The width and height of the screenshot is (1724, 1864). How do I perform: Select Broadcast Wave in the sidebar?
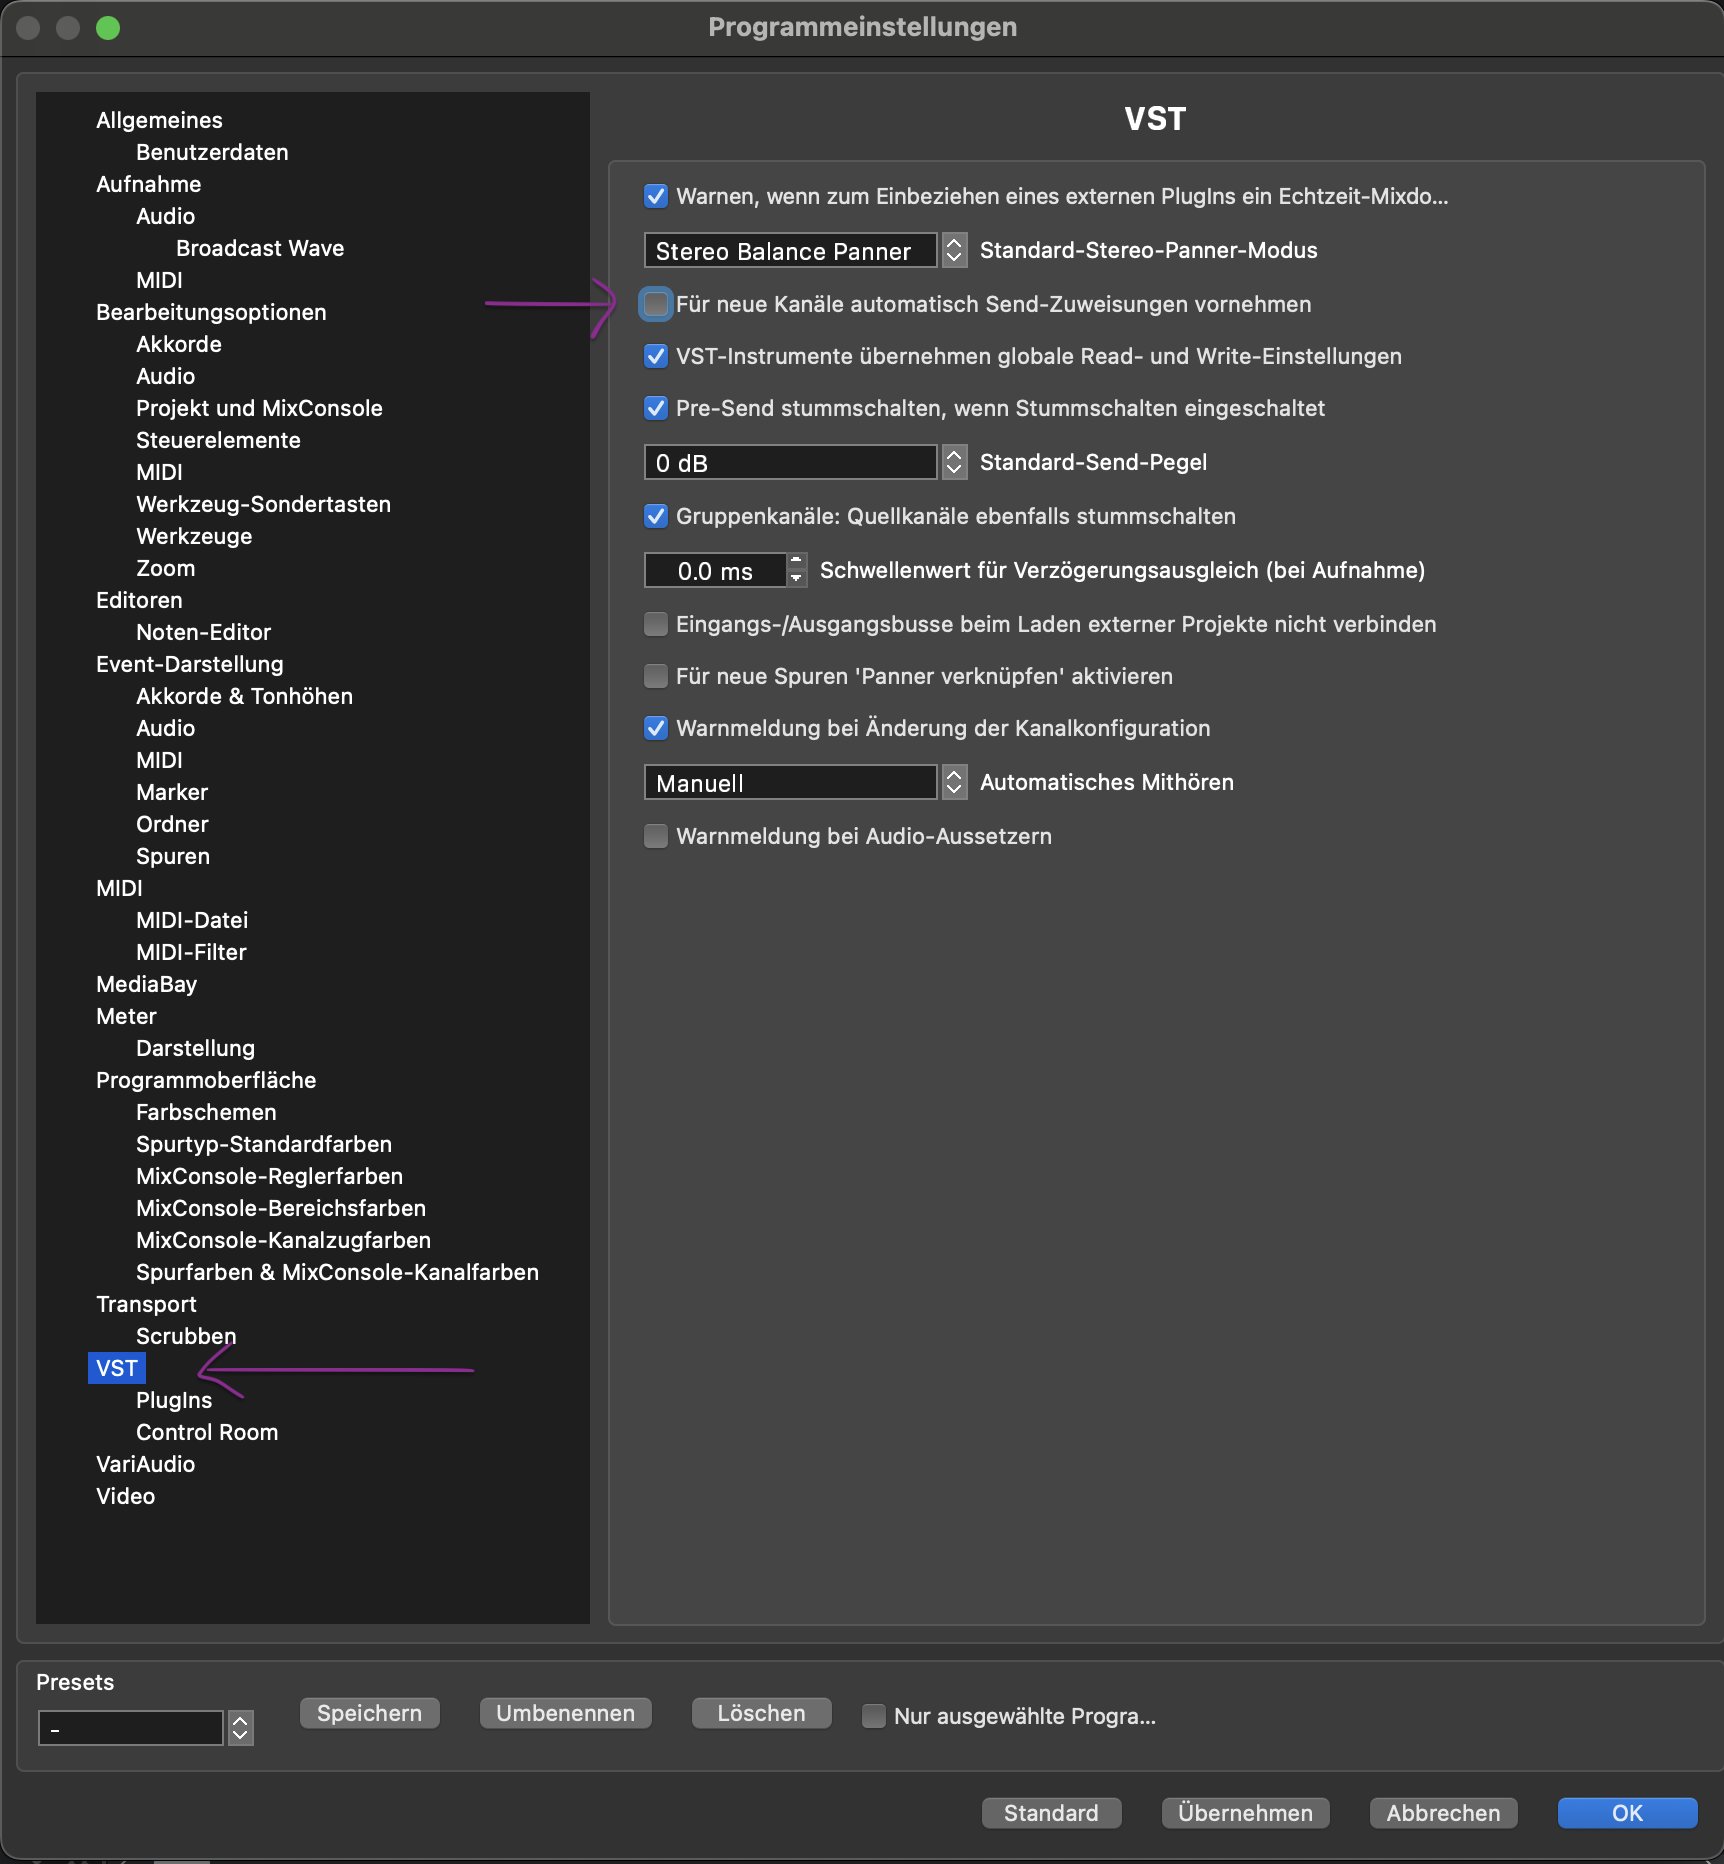click(x=260, y=248)
